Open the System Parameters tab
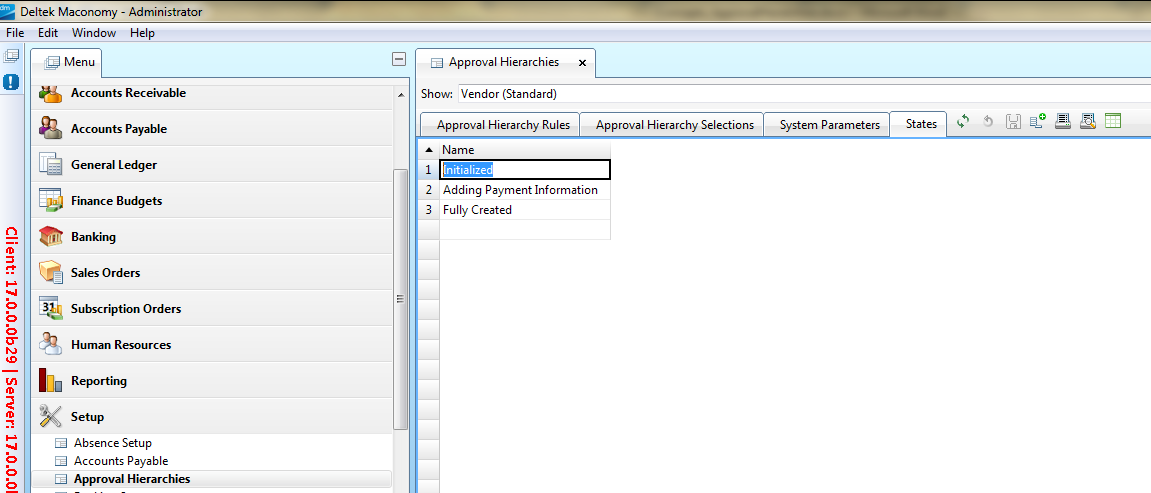The image size is (1151, 493). coord(829,125)
